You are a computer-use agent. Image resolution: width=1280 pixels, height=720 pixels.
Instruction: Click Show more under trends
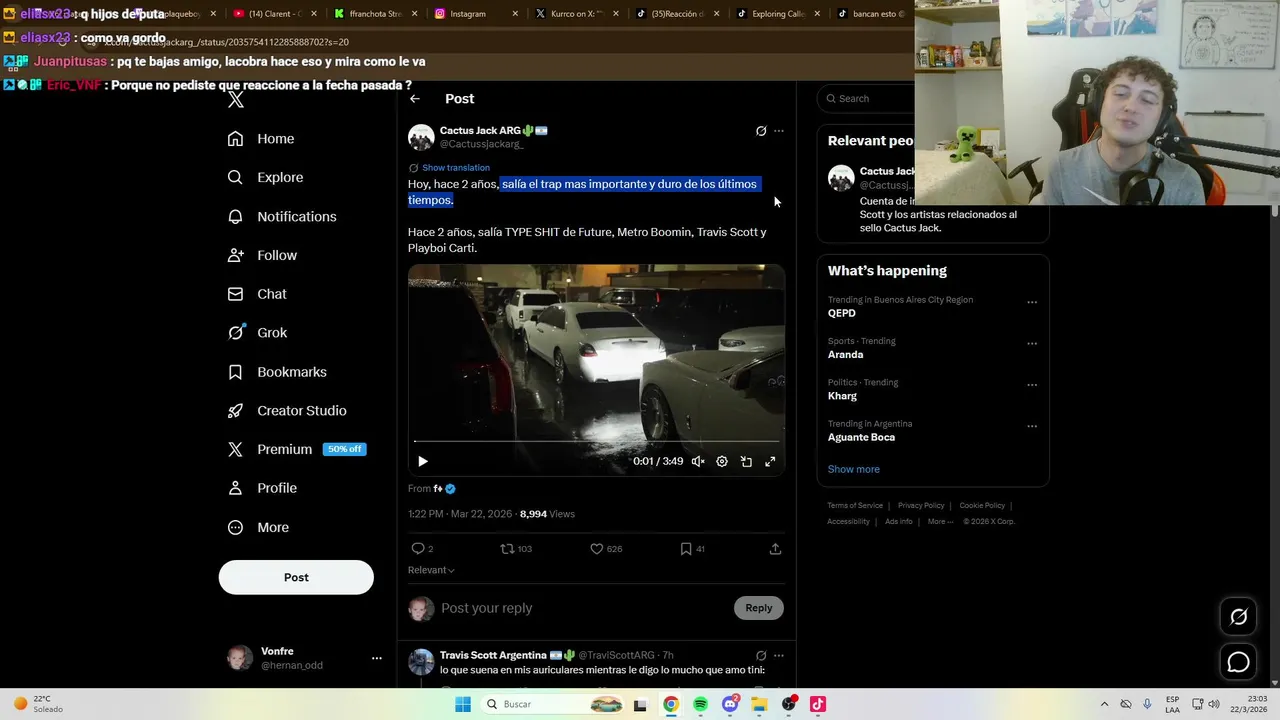click(x=854, y=469)
